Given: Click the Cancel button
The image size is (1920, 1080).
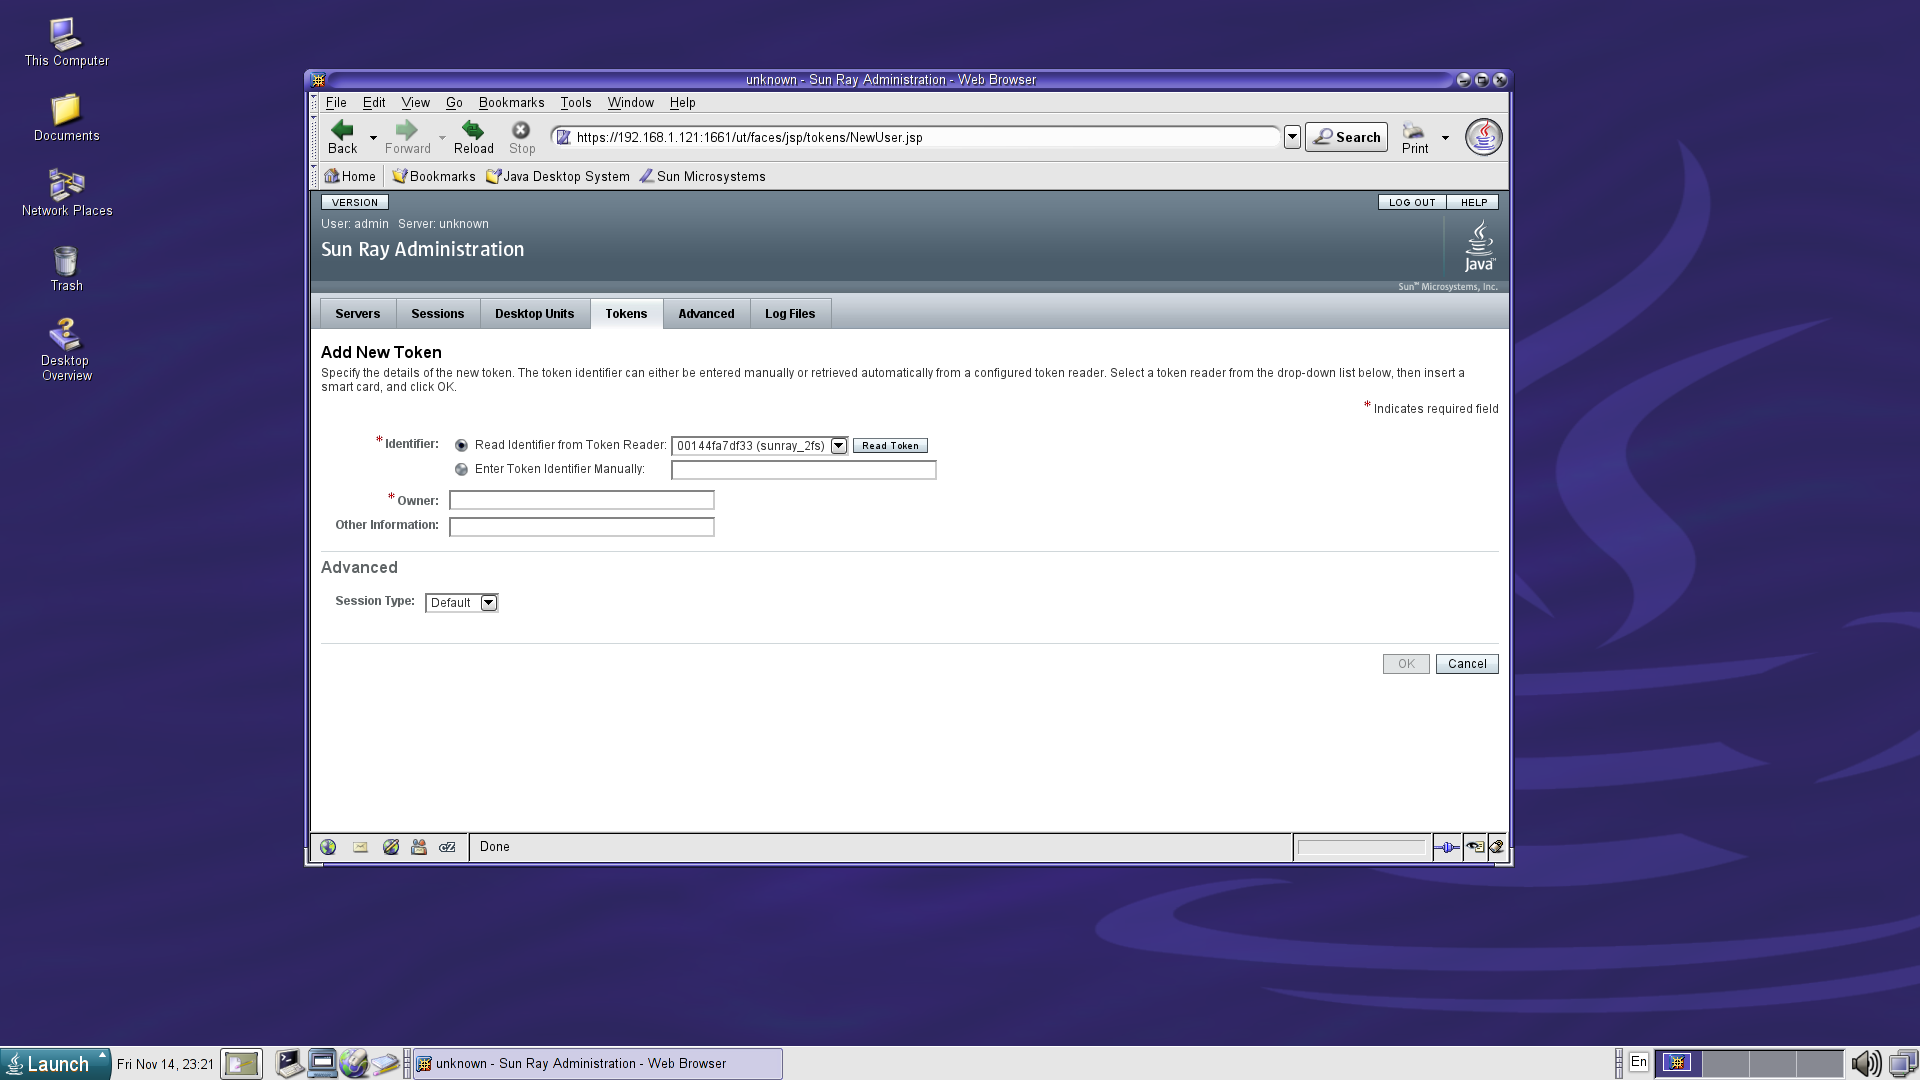Looking at the screenshot, I should pos(1466,664).
